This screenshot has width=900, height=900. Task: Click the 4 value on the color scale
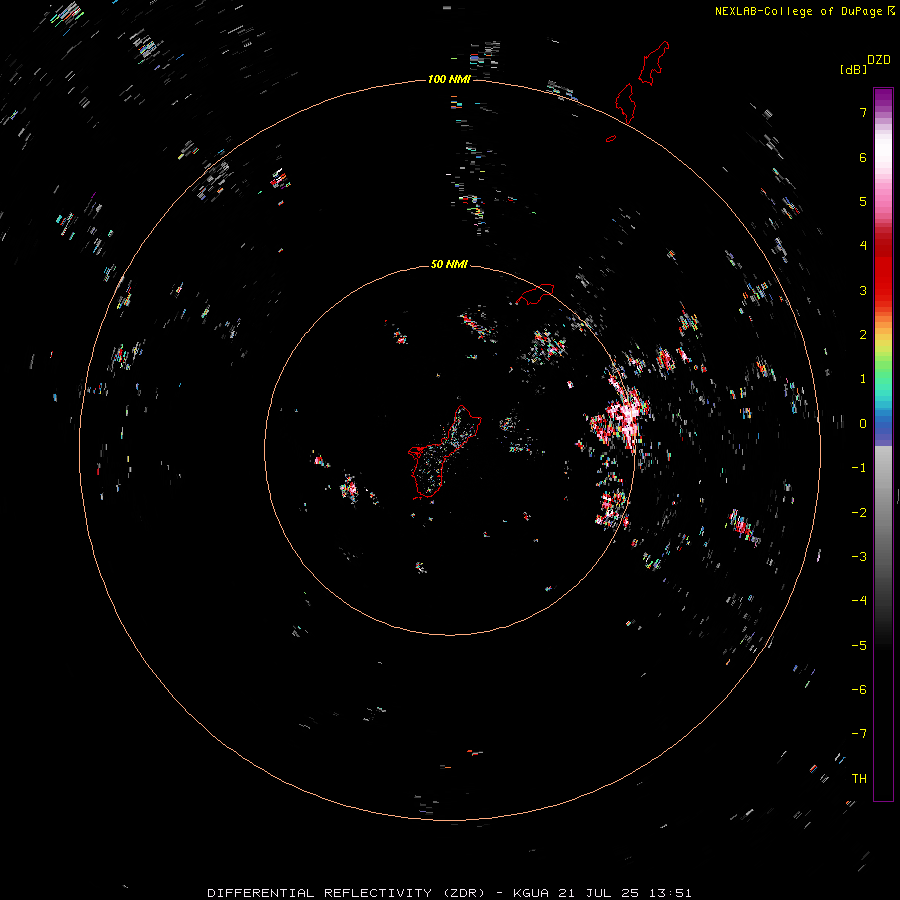coord(863,246)
